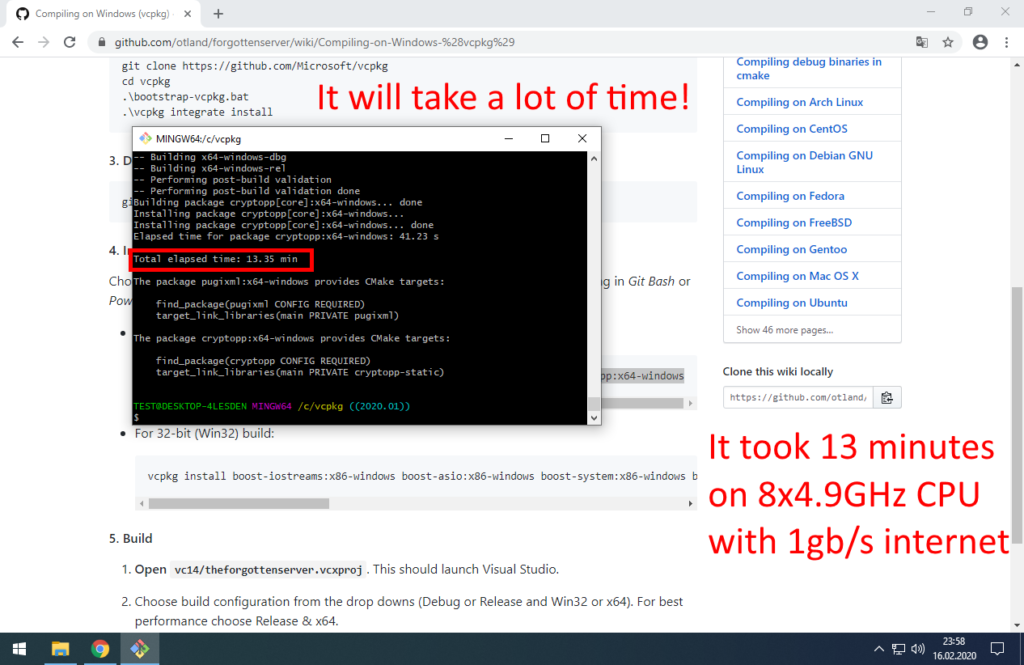Minimize the Chrome window
This screenshot has height=665, width=1024.
pos(931,12)
